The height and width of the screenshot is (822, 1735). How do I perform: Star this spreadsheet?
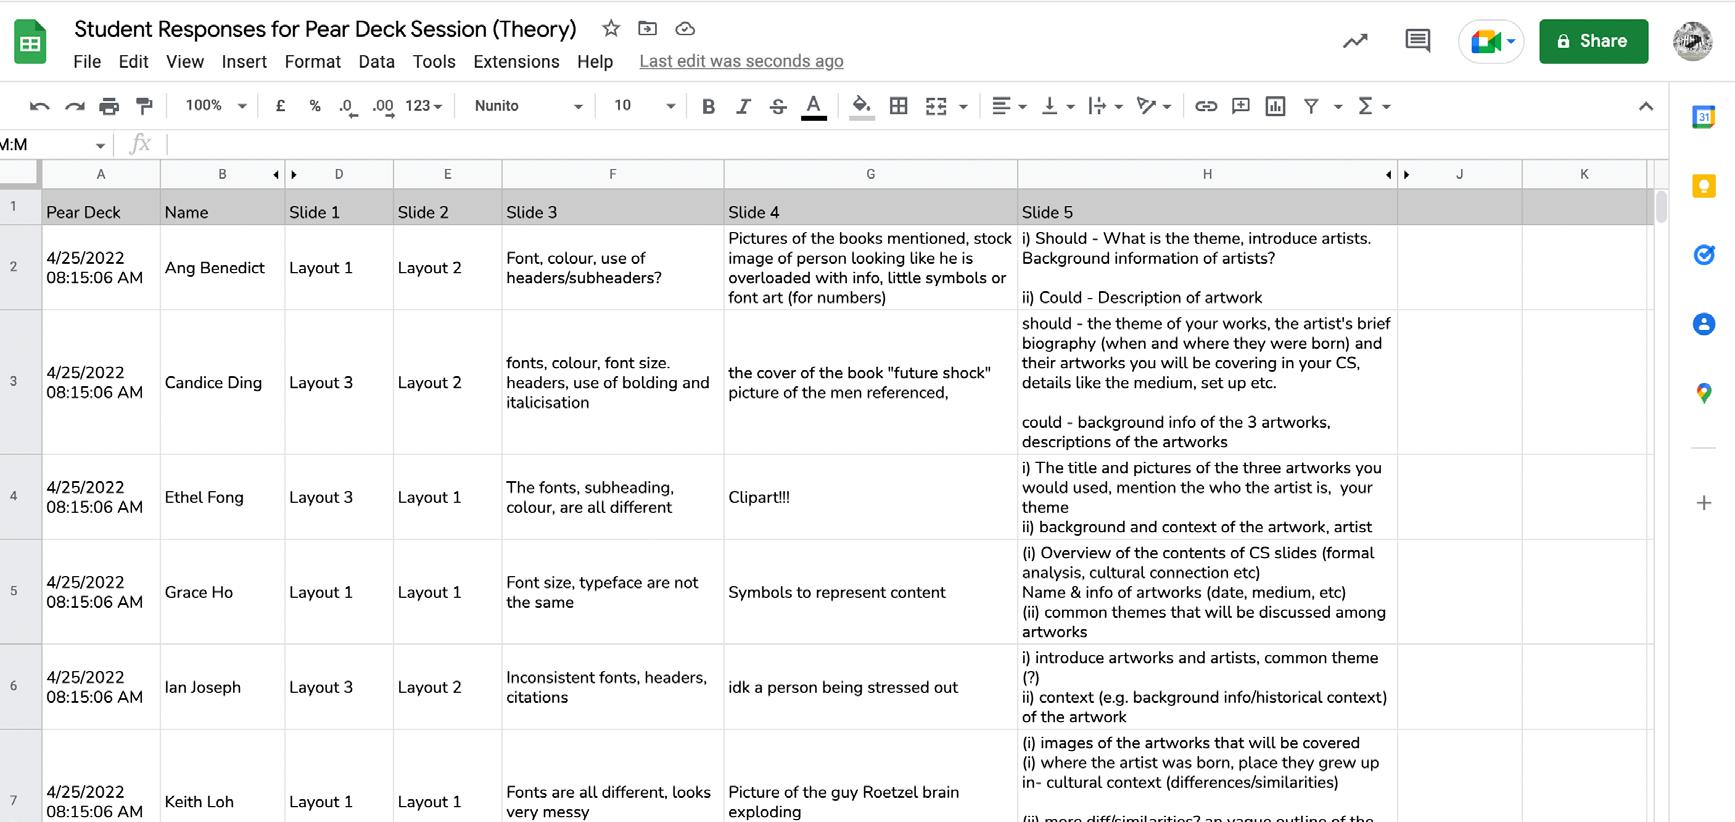click(611, 29)
